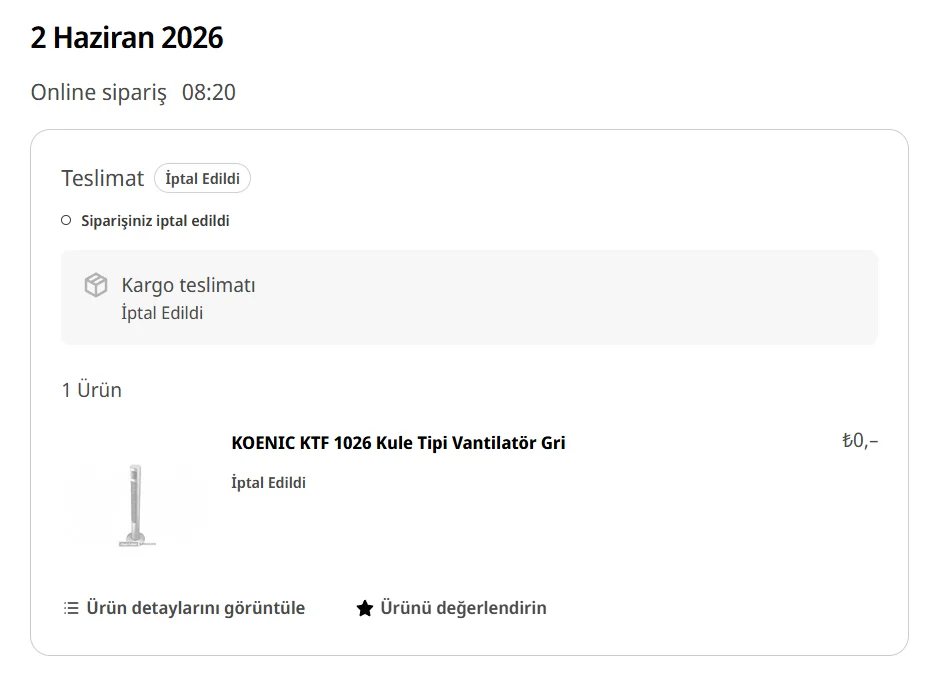Viewport: 928px width, 675px height.
Task: Click the 1 Ürün count label
Action: [92, 390]
